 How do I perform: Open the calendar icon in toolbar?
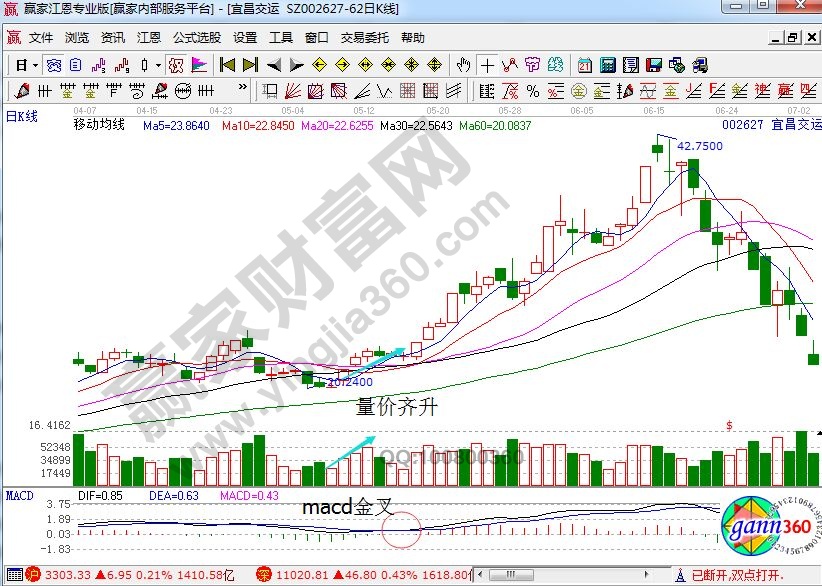(585, 66)
